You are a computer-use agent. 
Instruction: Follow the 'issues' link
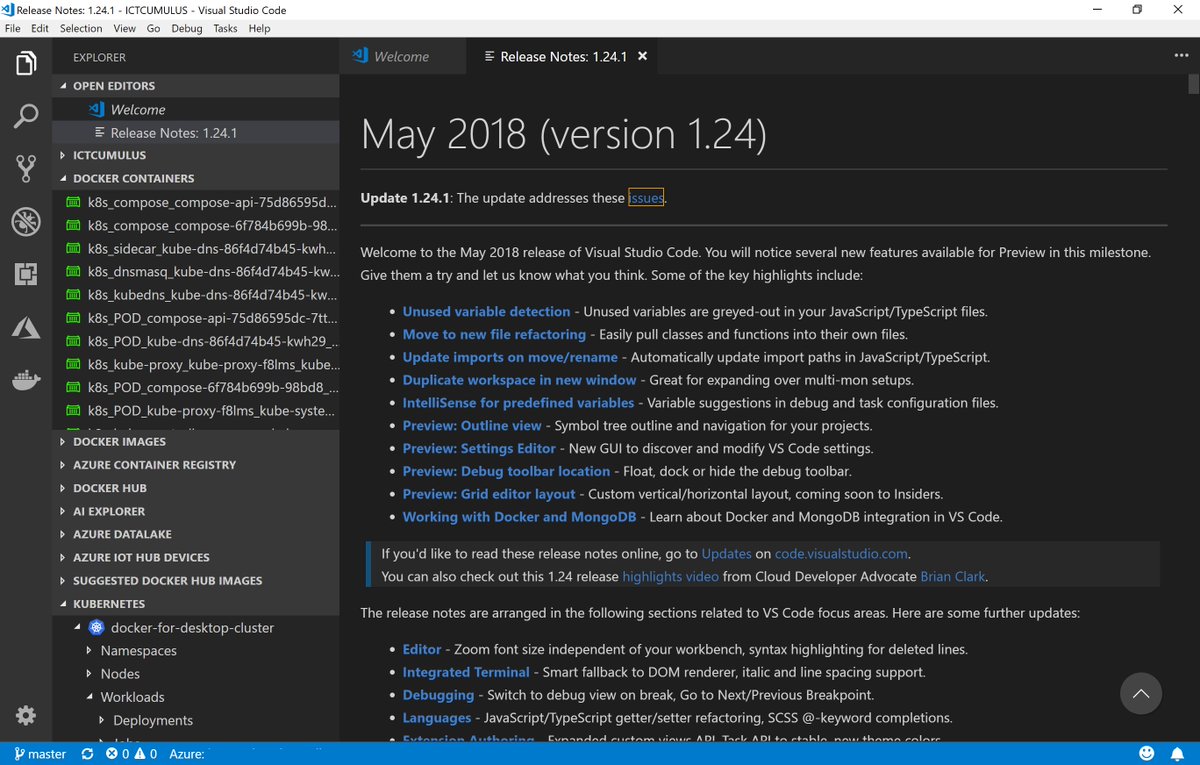[x=646, y=198]
